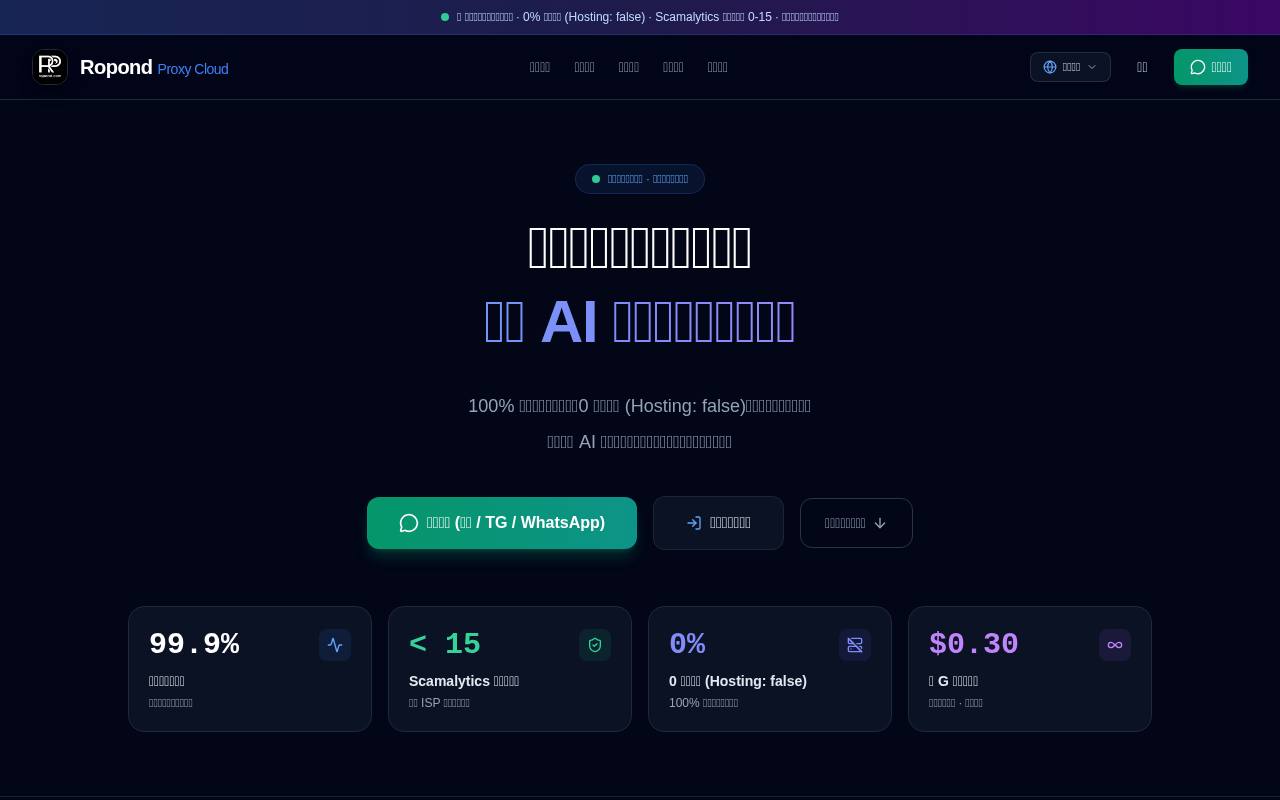
Task: Click the "AI" word in the hero headline
Action: [569, 322]
